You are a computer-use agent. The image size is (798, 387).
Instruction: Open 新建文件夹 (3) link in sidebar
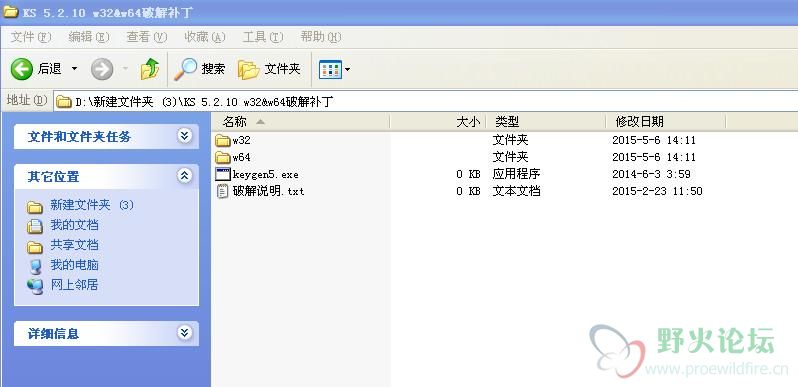point(92,205)
